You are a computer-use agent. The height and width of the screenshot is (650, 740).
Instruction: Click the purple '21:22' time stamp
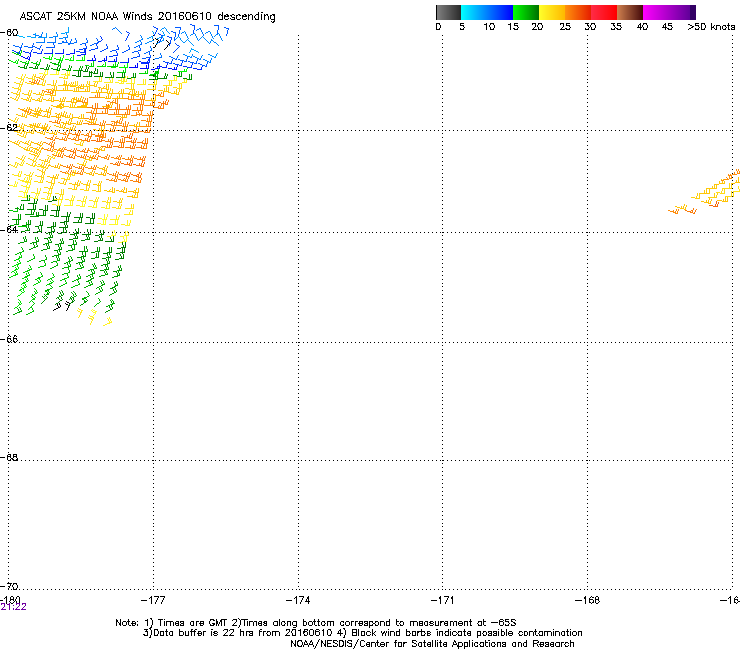[13, 607]
